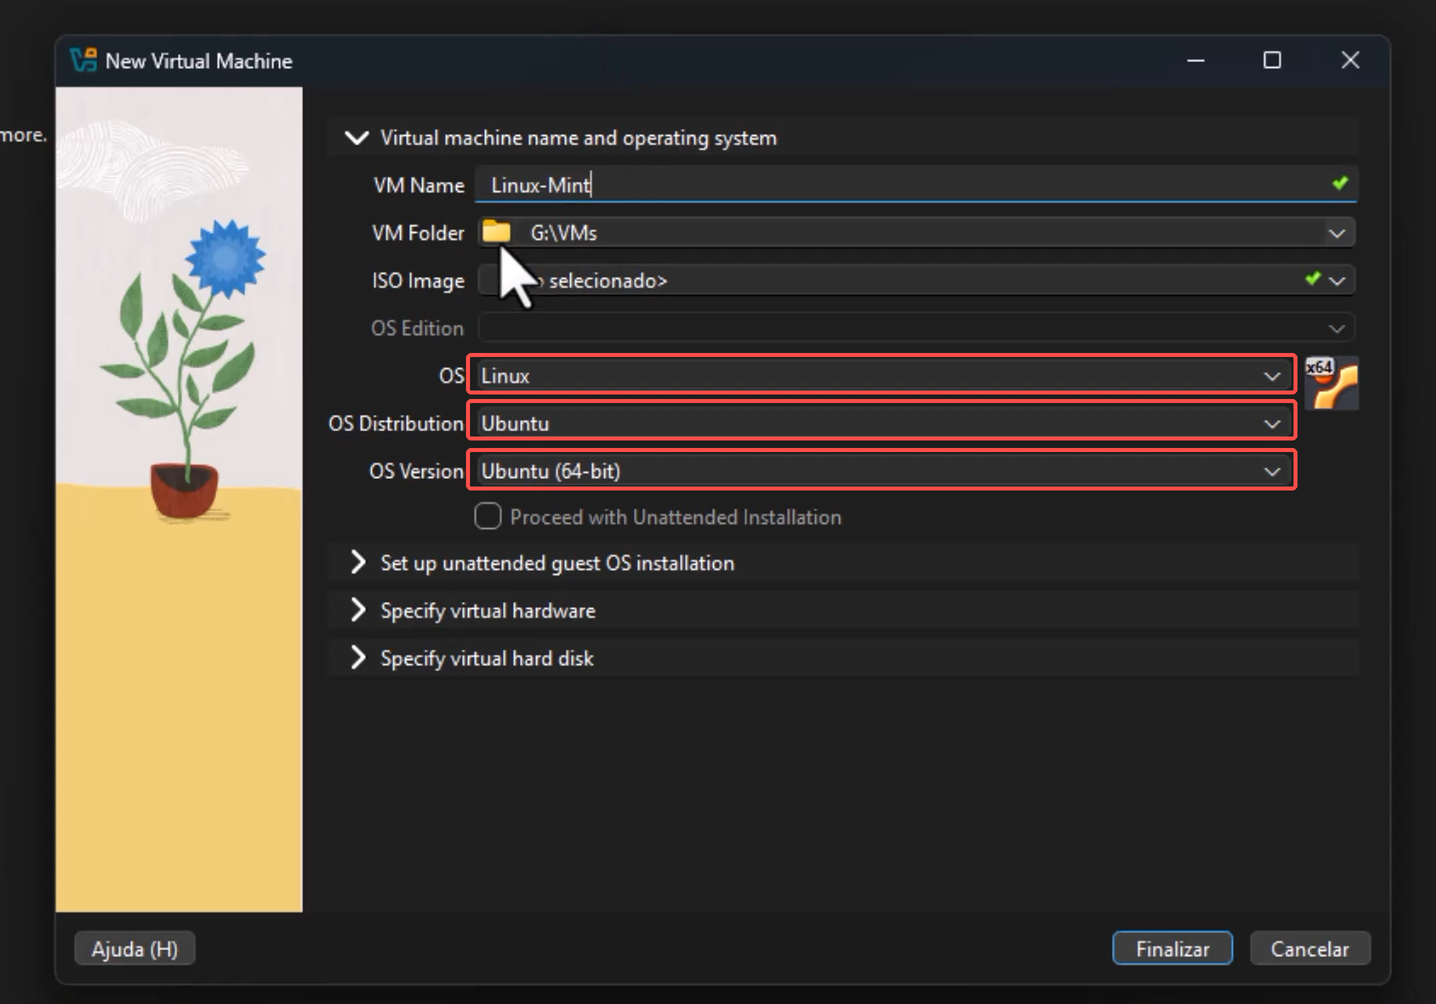Click the green checkmark in ISO Image field
Image resolution: width=1436 pixels, height=1004 pixels.
1313,279
